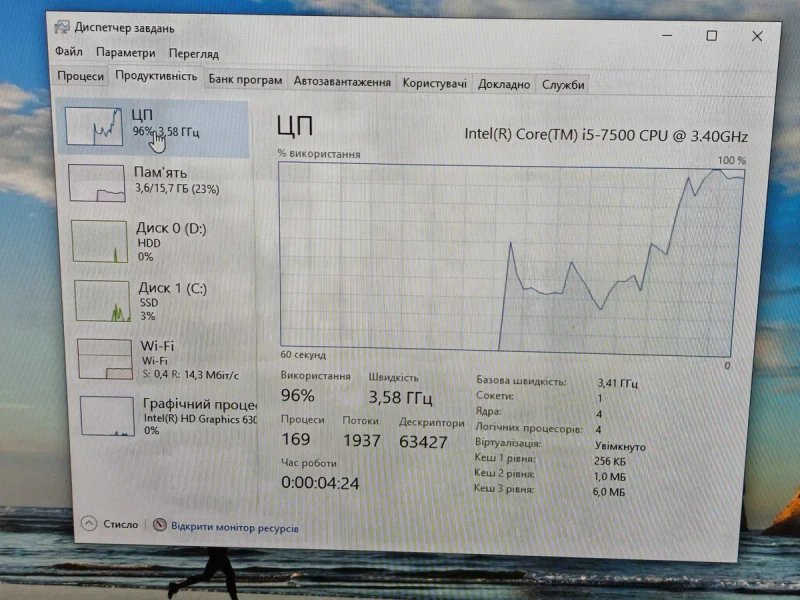This screenshot has width=800, height=600.
Task: Click the Диск 1 (C:) label
Action: tap(173, 288)
